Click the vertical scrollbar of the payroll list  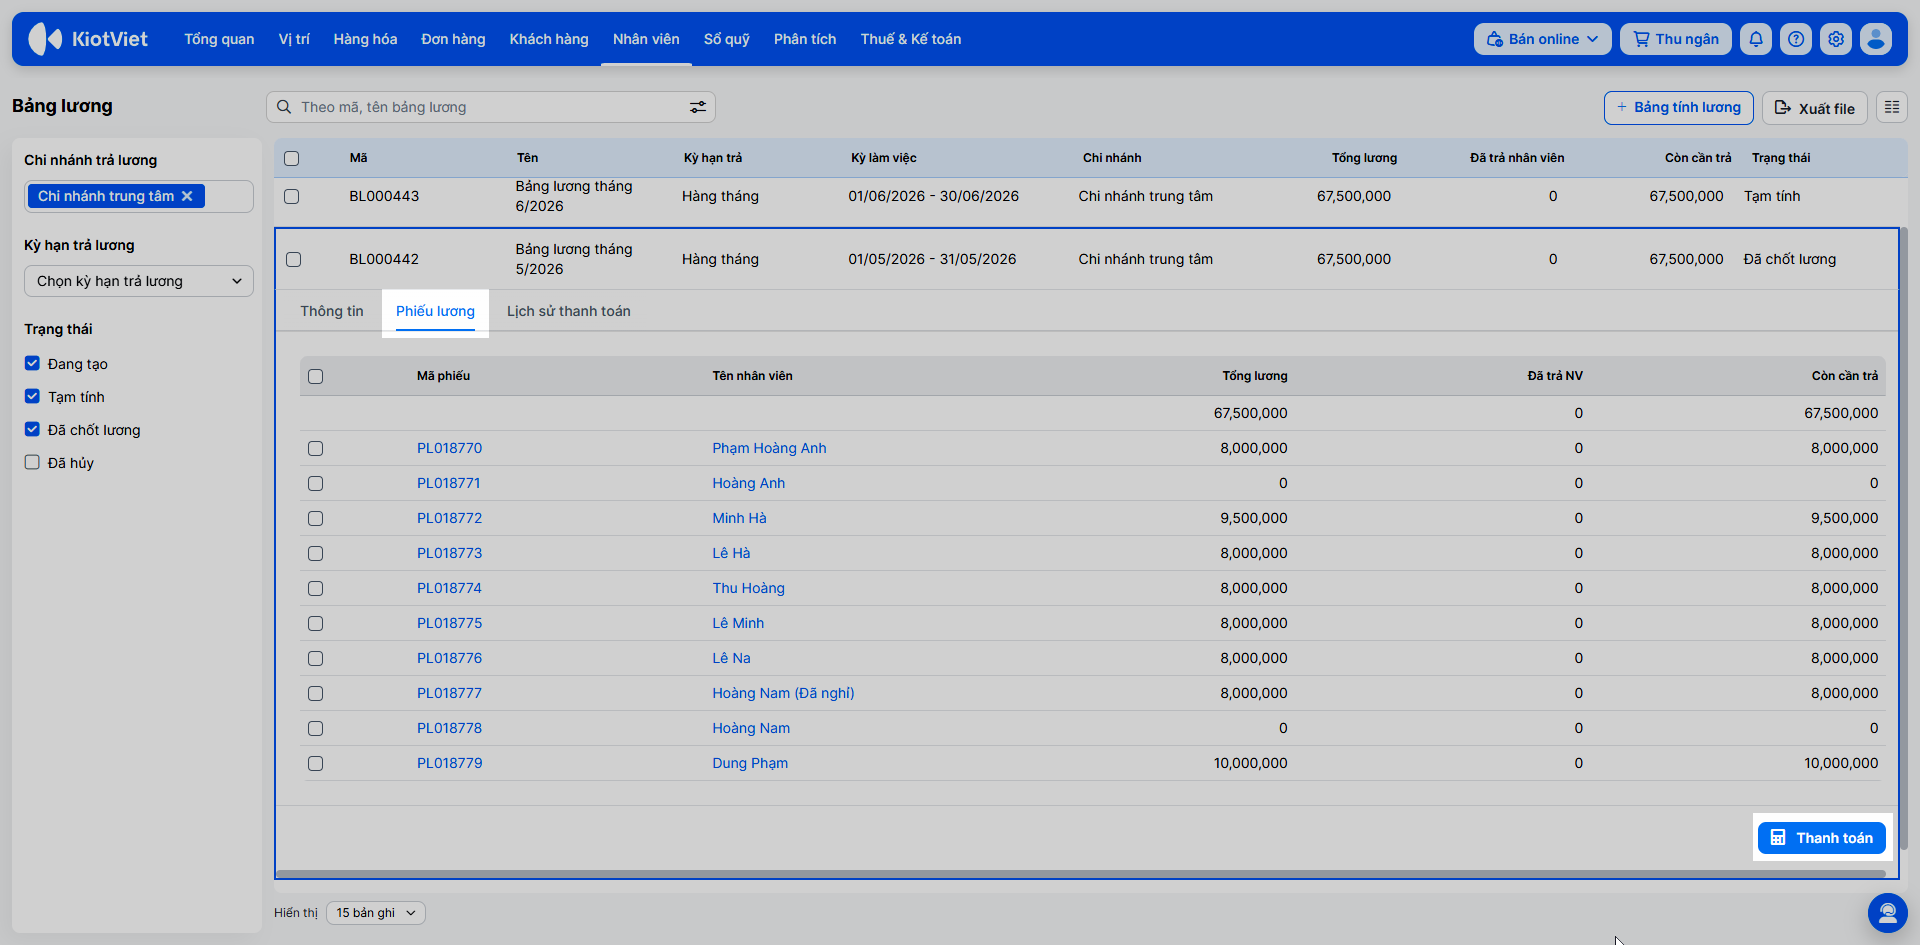tap(1903, 540)
